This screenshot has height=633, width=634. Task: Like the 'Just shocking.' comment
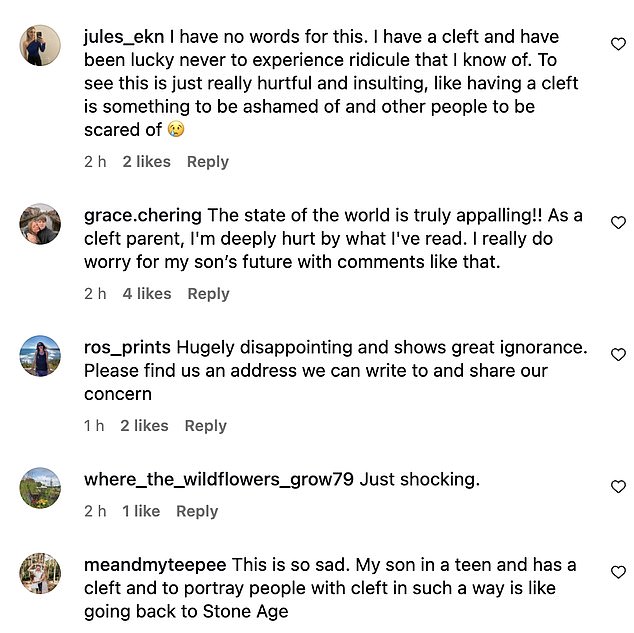click(617, 486)
